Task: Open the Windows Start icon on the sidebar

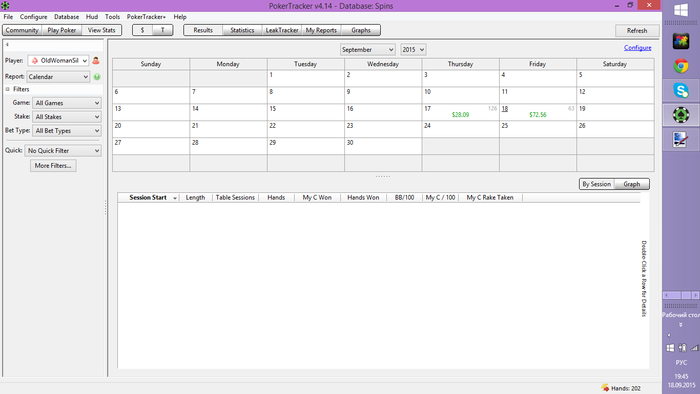Action: pos(681,10)
